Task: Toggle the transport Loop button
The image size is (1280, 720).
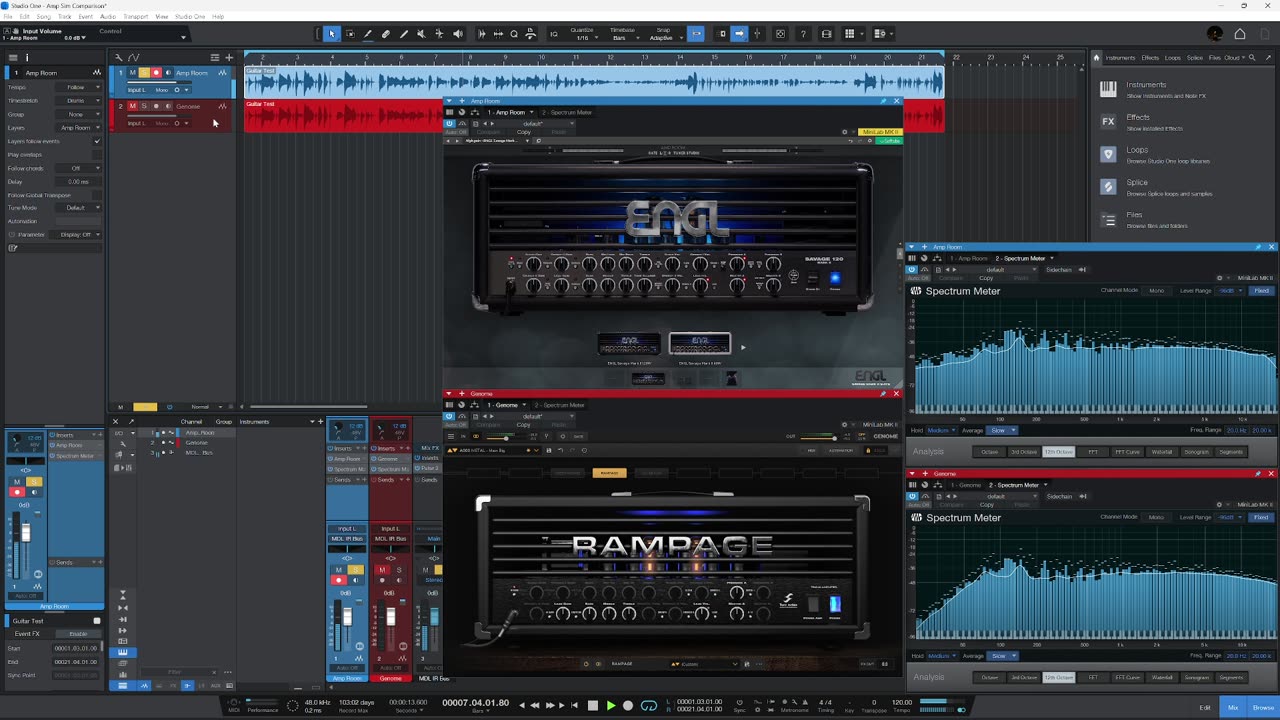Action: (x=649, y=705)
